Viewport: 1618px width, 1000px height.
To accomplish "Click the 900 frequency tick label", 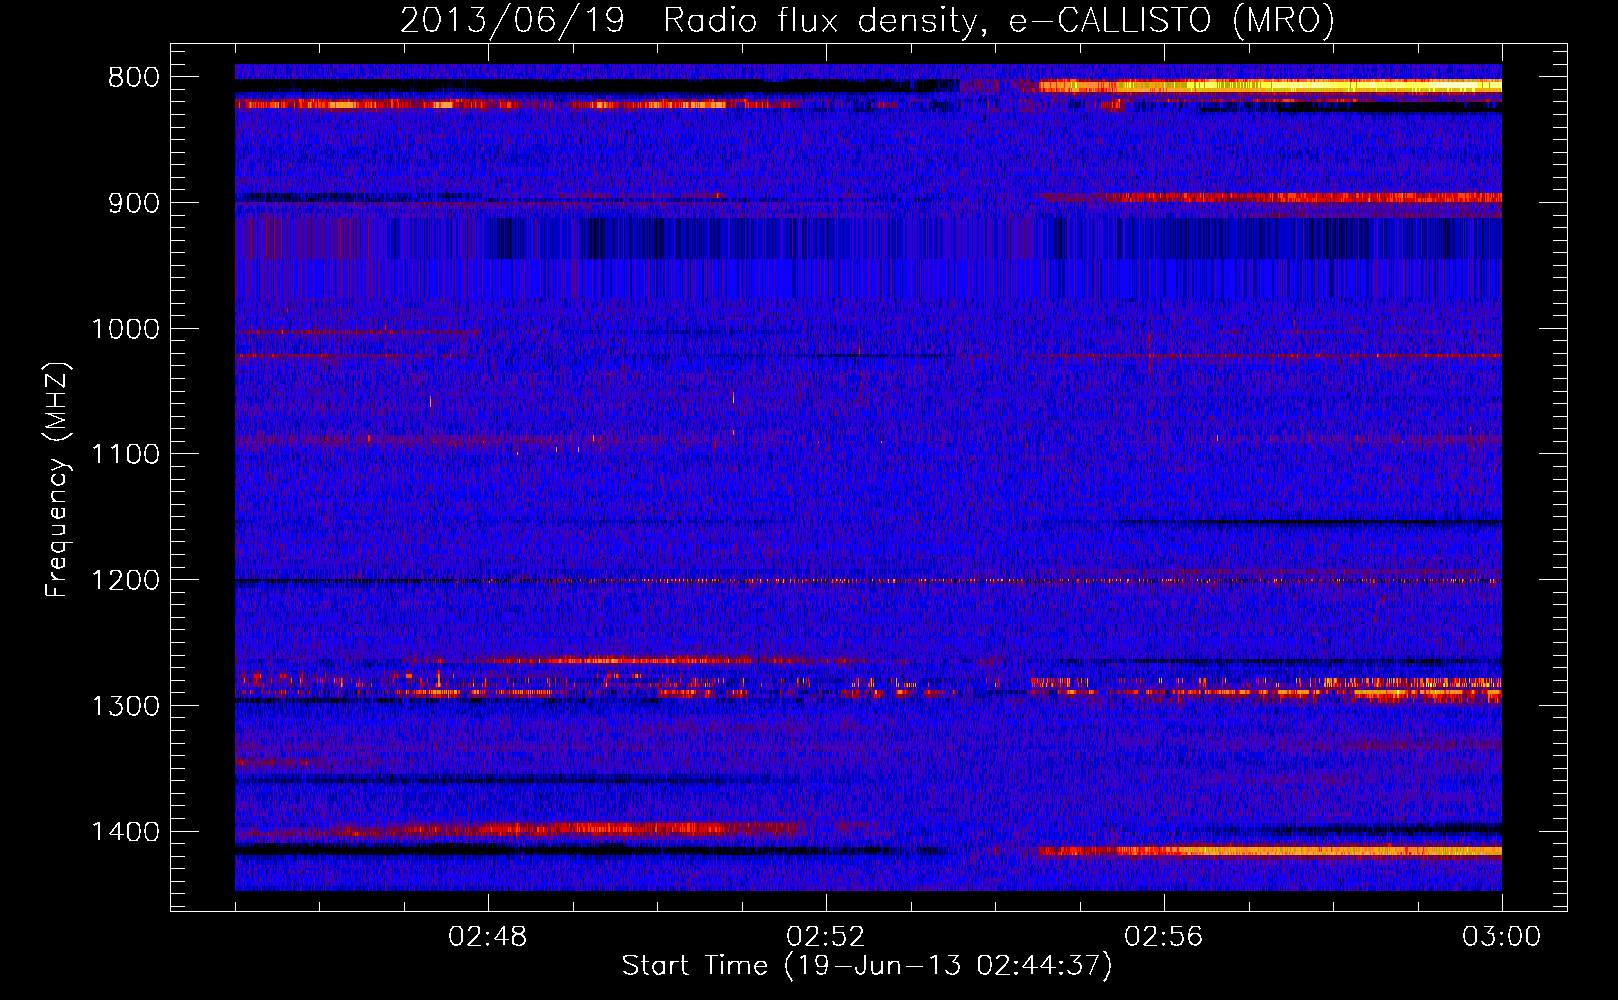I will (134, 203).
